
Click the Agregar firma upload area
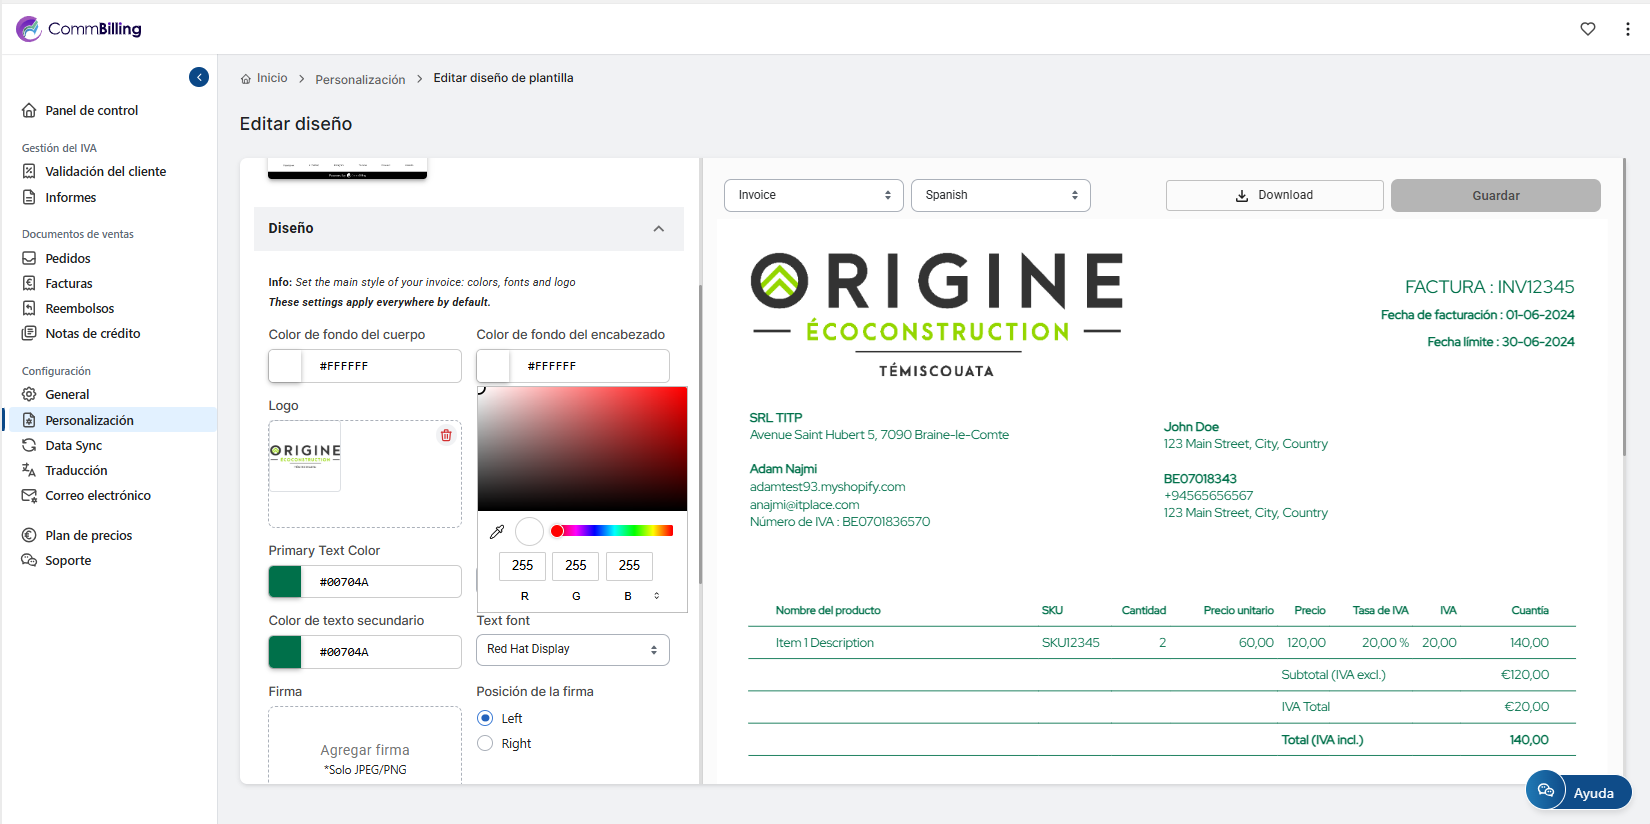click(x=365, y=750)
